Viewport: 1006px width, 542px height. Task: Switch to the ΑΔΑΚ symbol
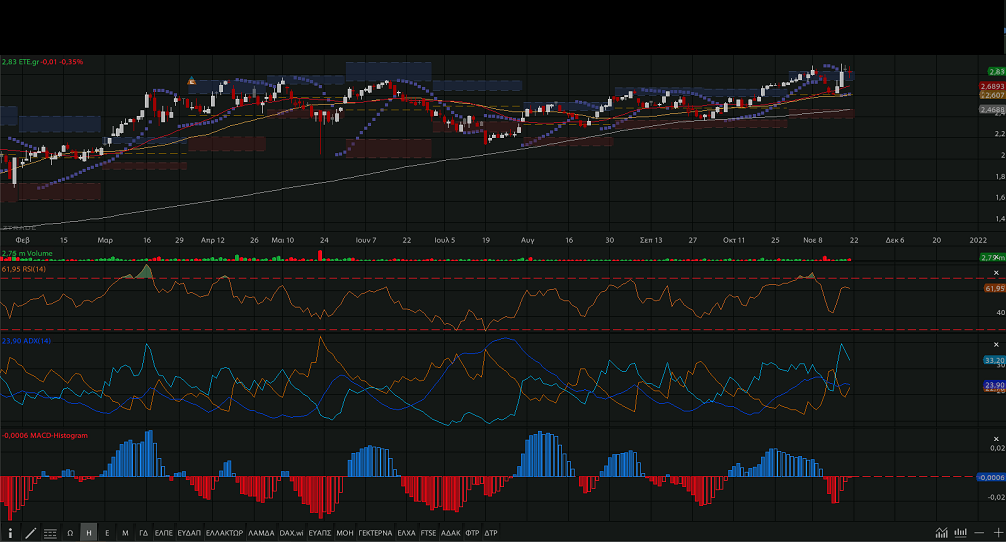pyautogui.click(x=451, y=533)
